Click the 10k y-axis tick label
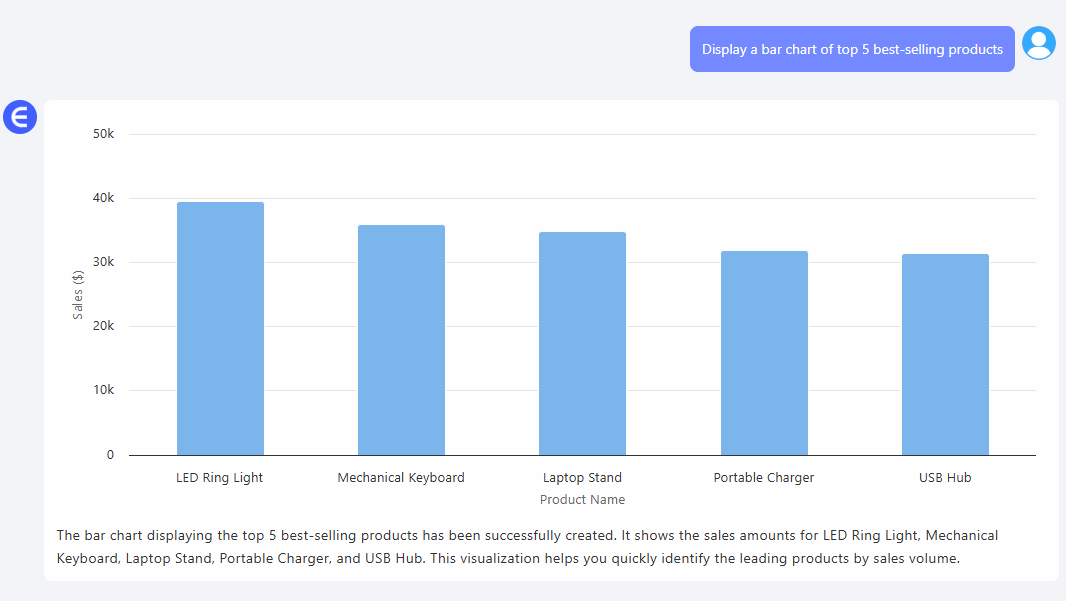The image size is (1066, 601). tap(104, 390)
